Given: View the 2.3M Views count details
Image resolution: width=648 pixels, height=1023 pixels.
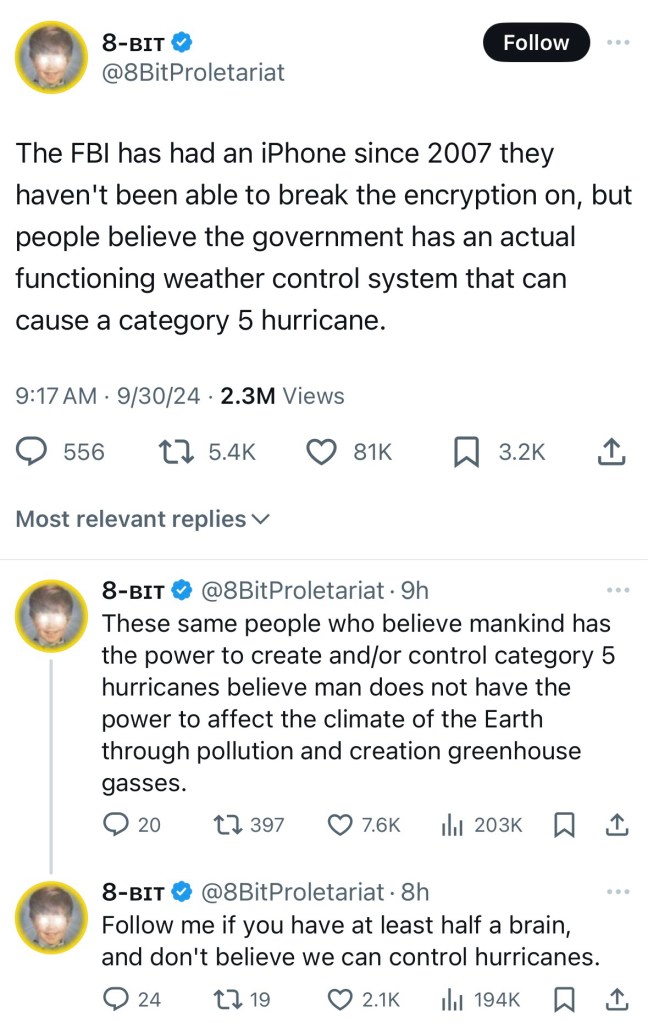Looking at the screenshot, I should click(281, 396).
